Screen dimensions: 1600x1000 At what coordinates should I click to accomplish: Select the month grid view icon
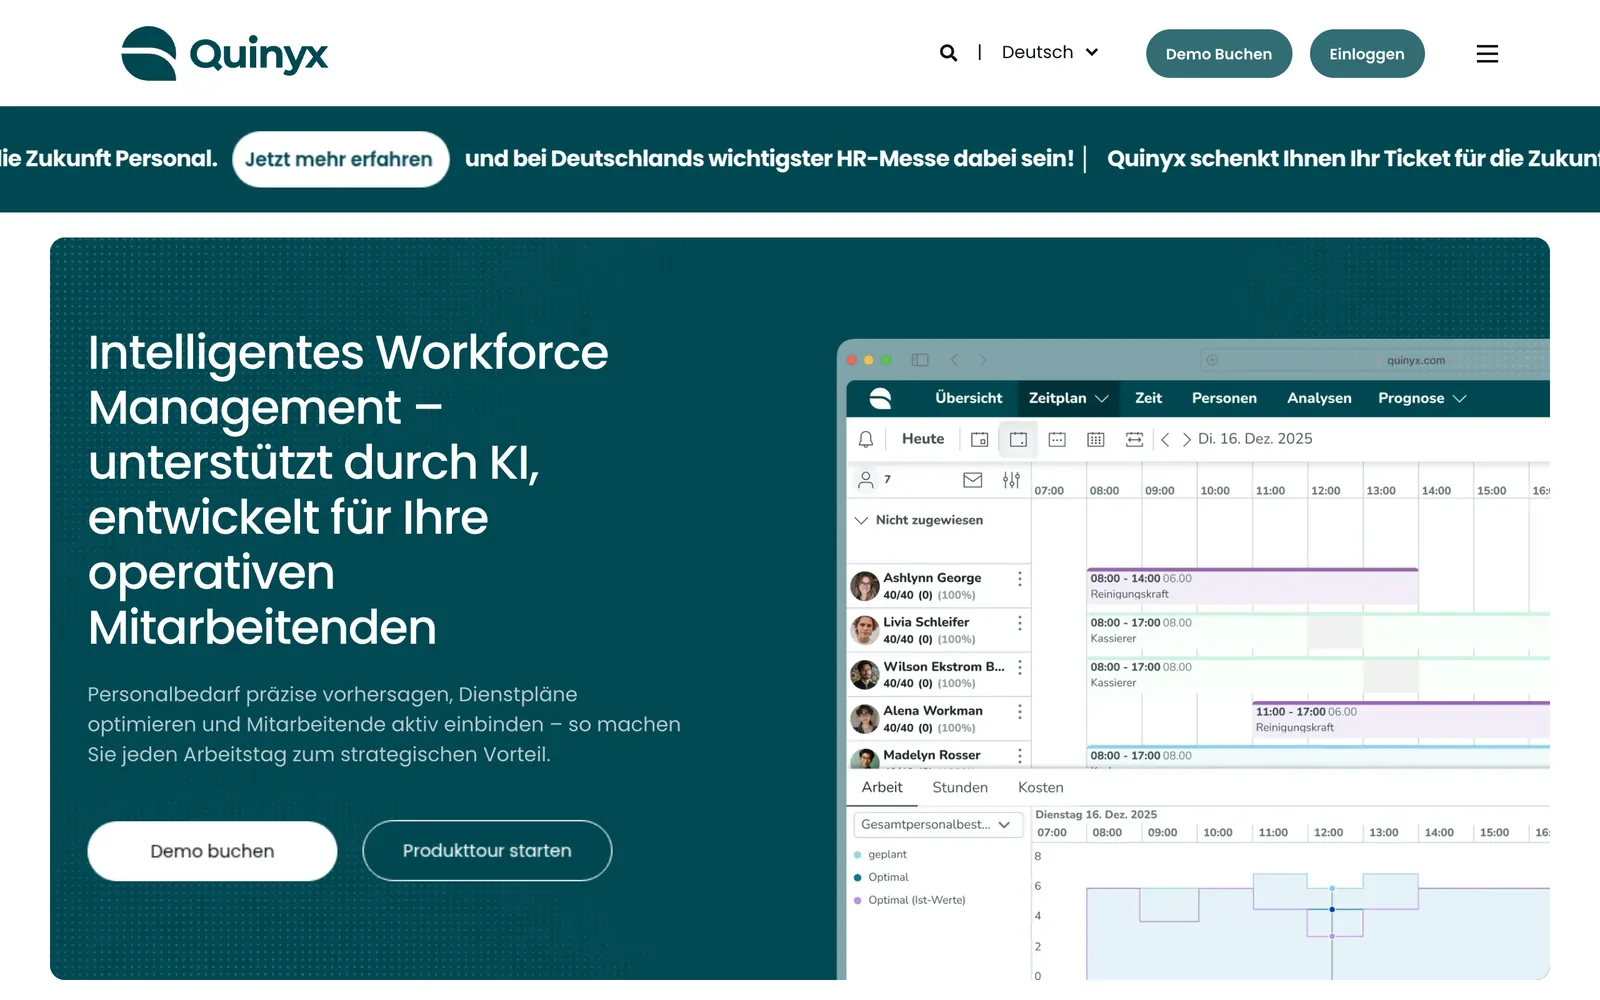1096,439
